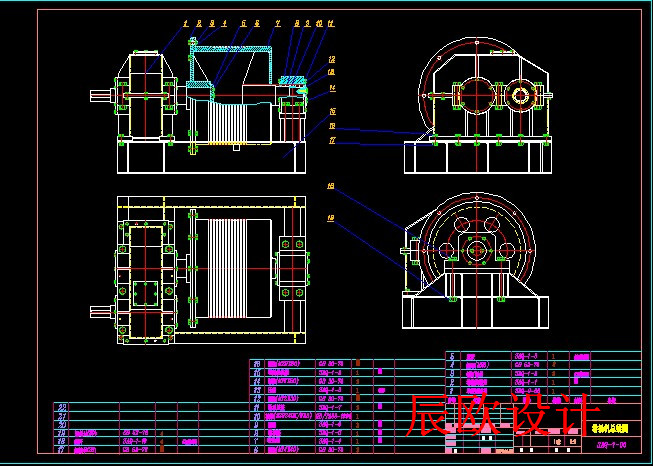The width and height of the screenshot is (653, 466).
Task: Select item number 10 in parts list
Action: (257, 416)
